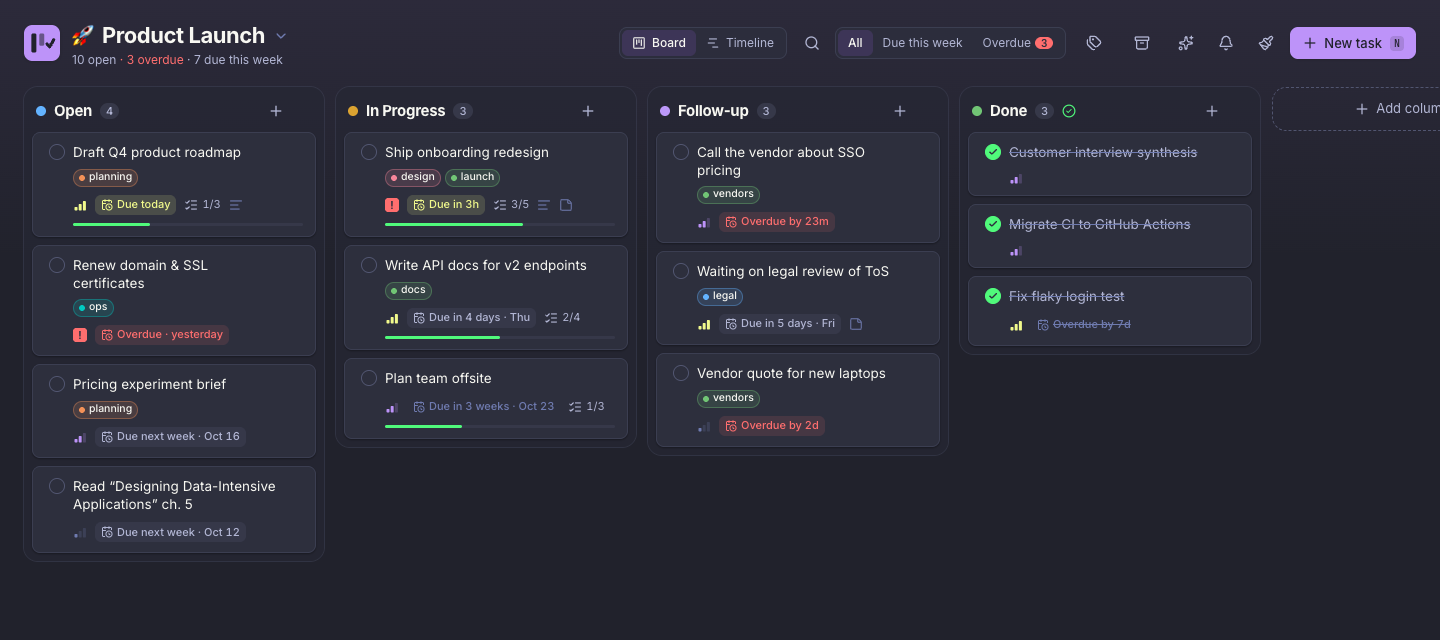Click the Due in 3h date chip
This screenshot has height=640, width=1440.
(x=446, y=205)
